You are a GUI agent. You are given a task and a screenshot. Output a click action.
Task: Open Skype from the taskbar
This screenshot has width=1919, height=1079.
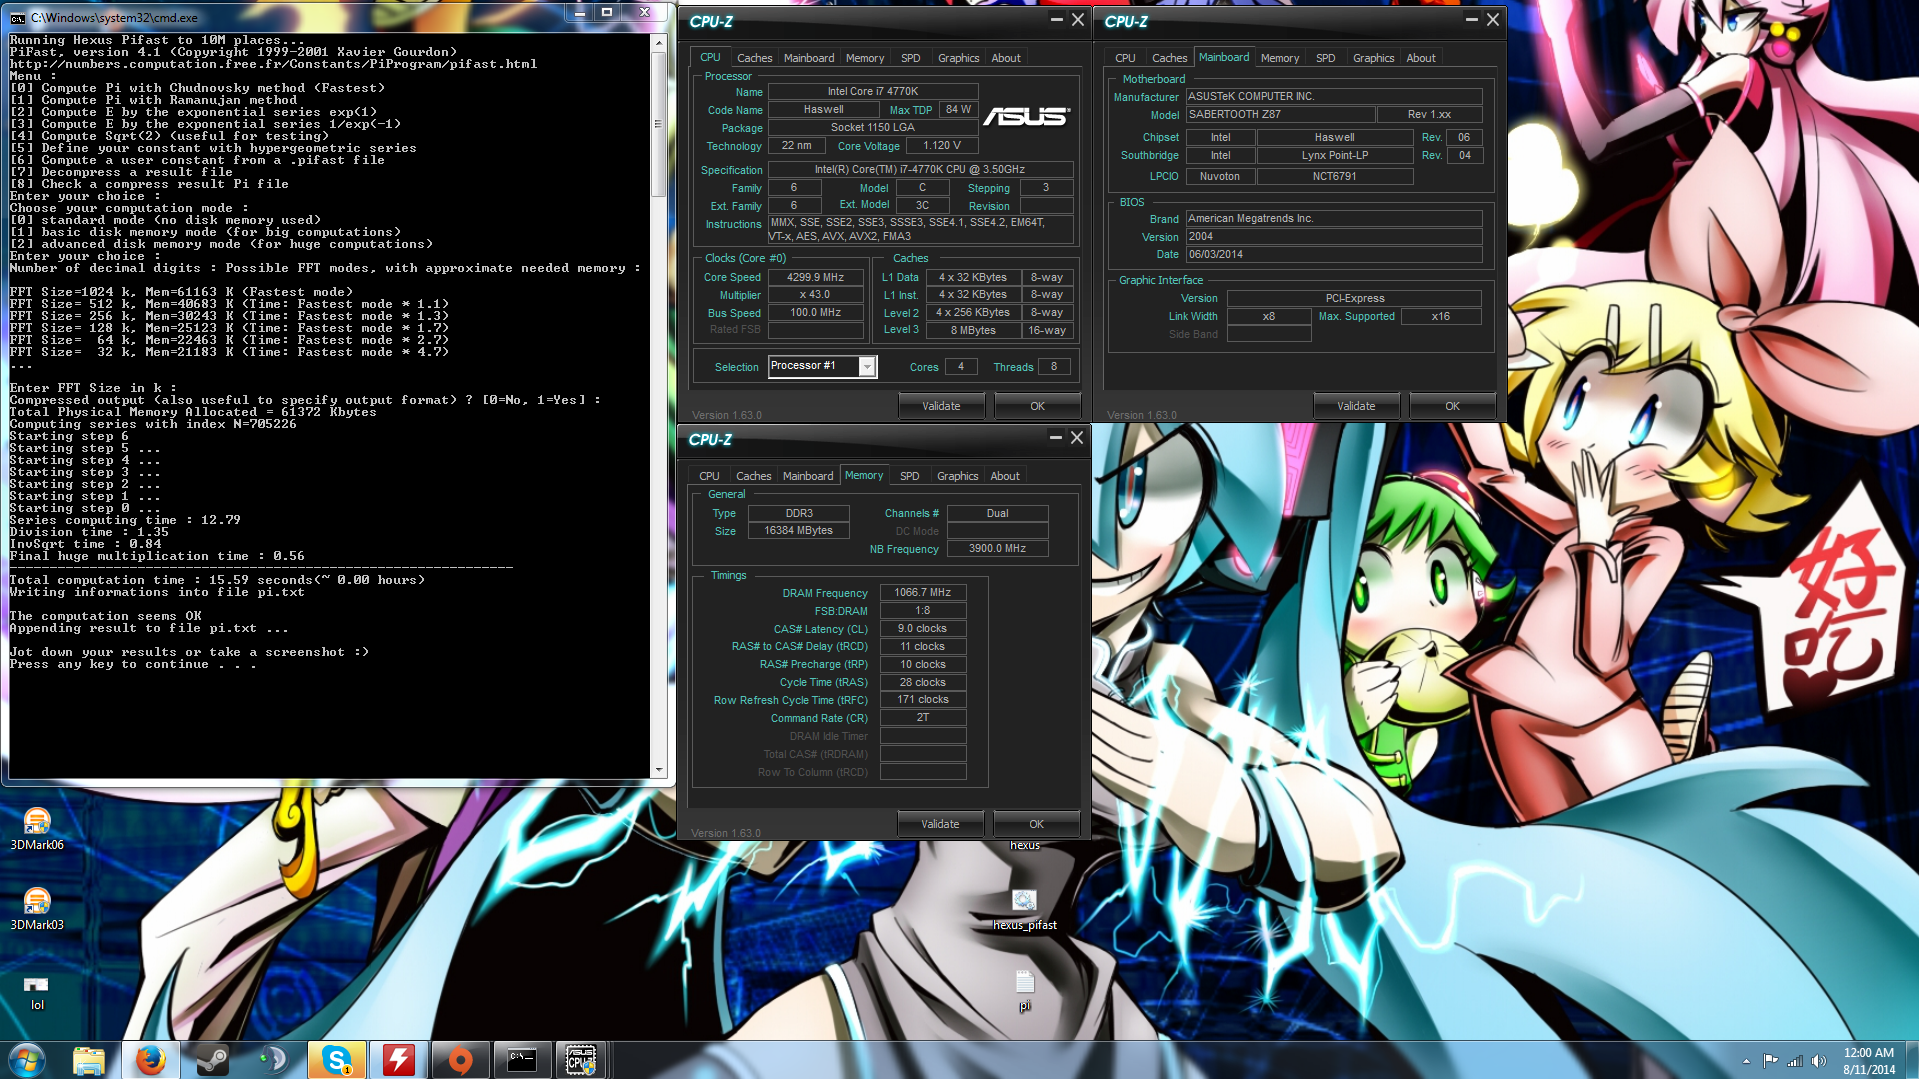337,1059
